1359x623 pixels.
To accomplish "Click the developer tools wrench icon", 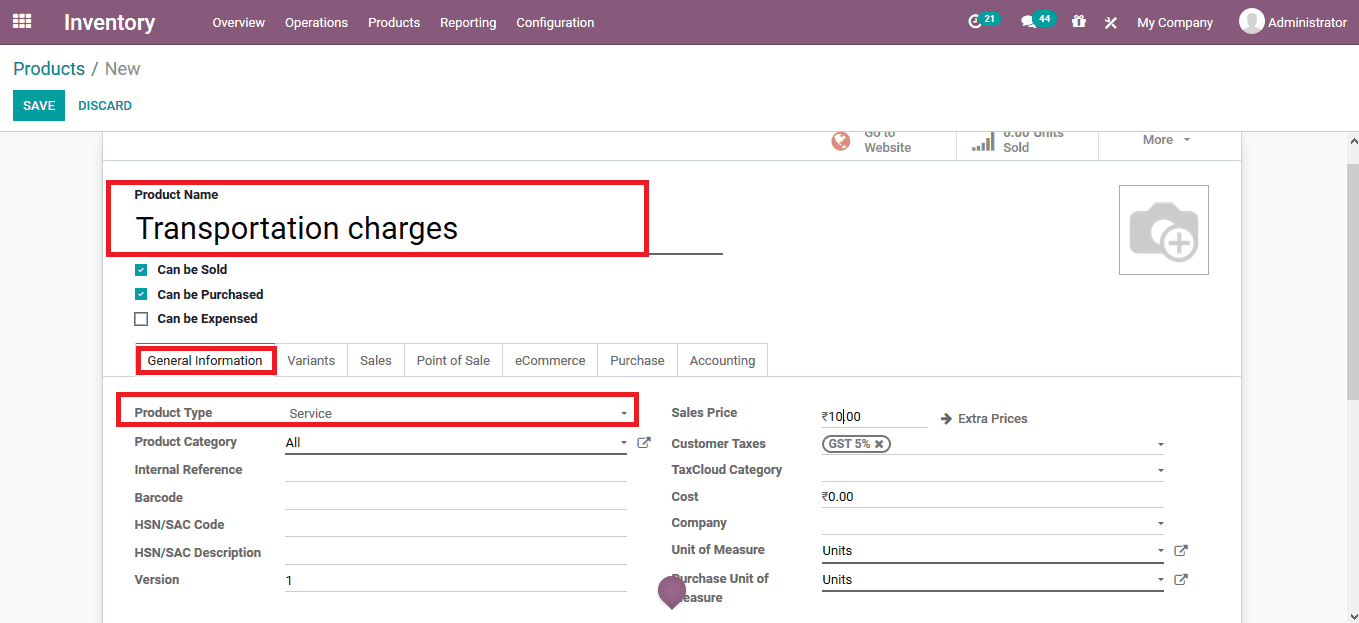I will coord(1110,22).
